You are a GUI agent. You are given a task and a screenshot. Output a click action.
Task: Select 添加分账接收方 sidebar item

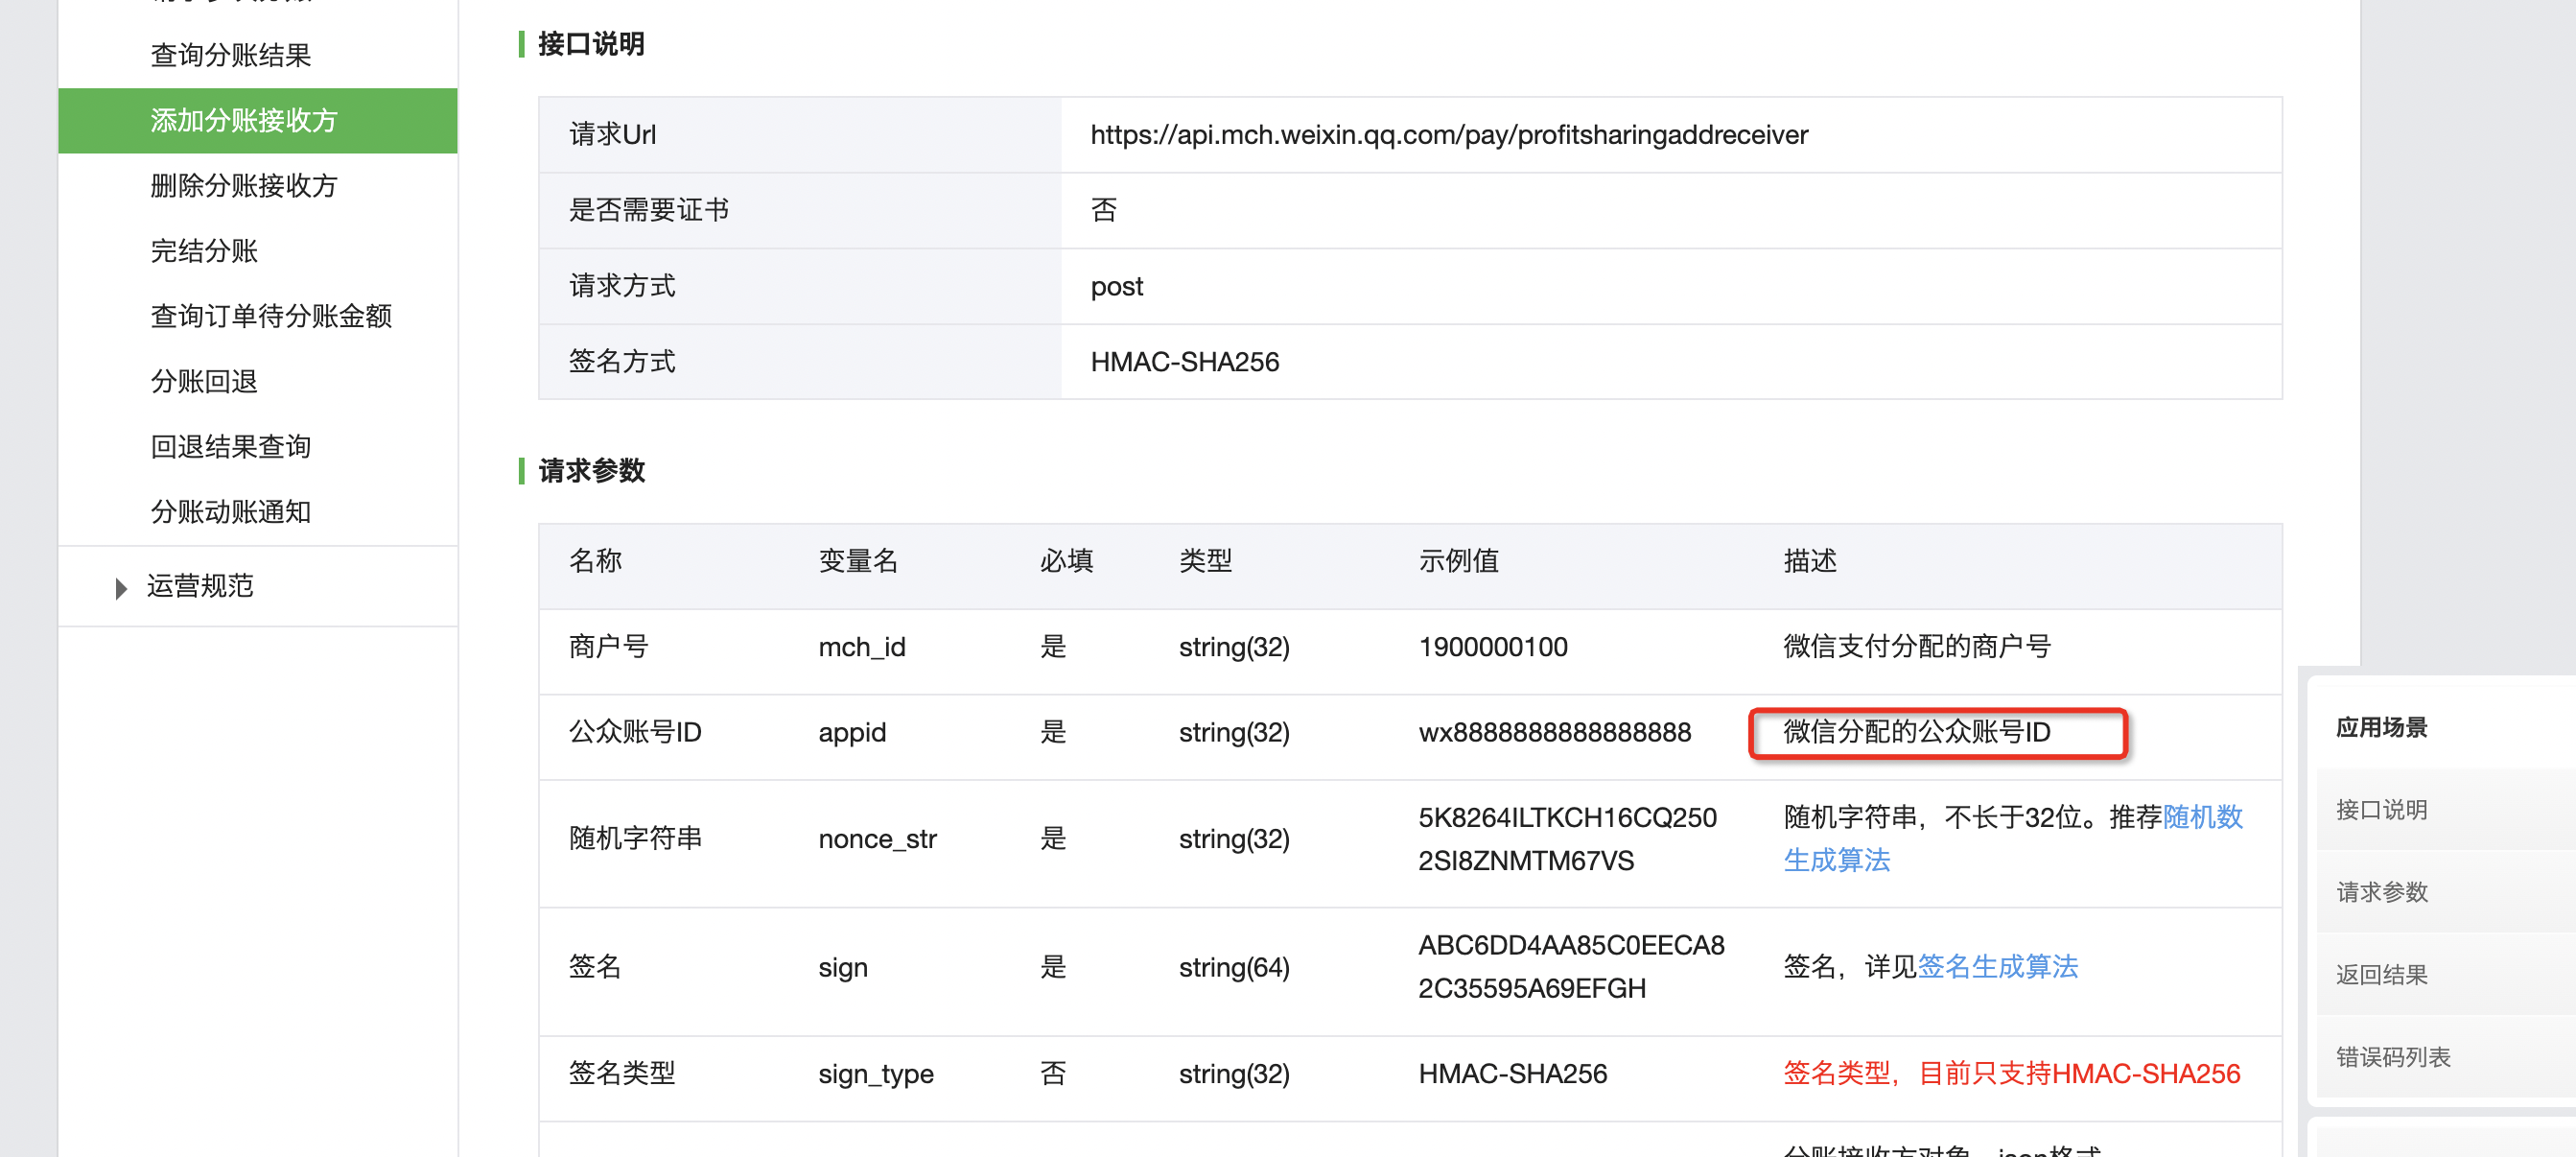point(243,120)
